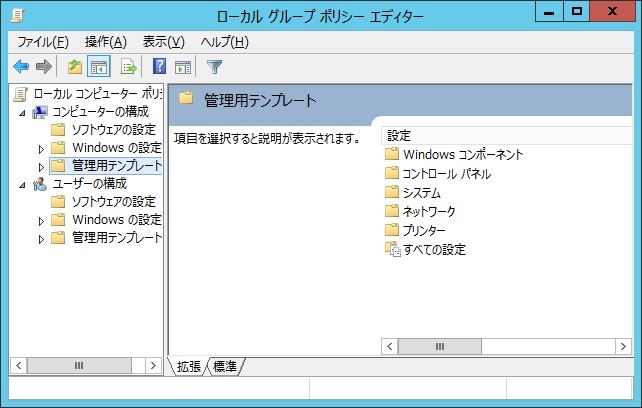Screen dimensions: 642x408
Task: Expand Windows の設定 under ユーザーの構成
Action: [x=41, y=221]
